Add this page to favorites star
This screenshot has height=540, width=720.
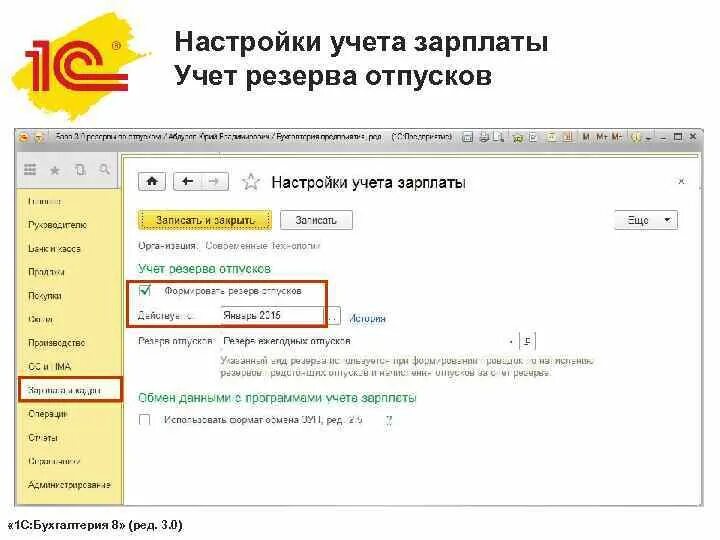[x=251, y=182]
